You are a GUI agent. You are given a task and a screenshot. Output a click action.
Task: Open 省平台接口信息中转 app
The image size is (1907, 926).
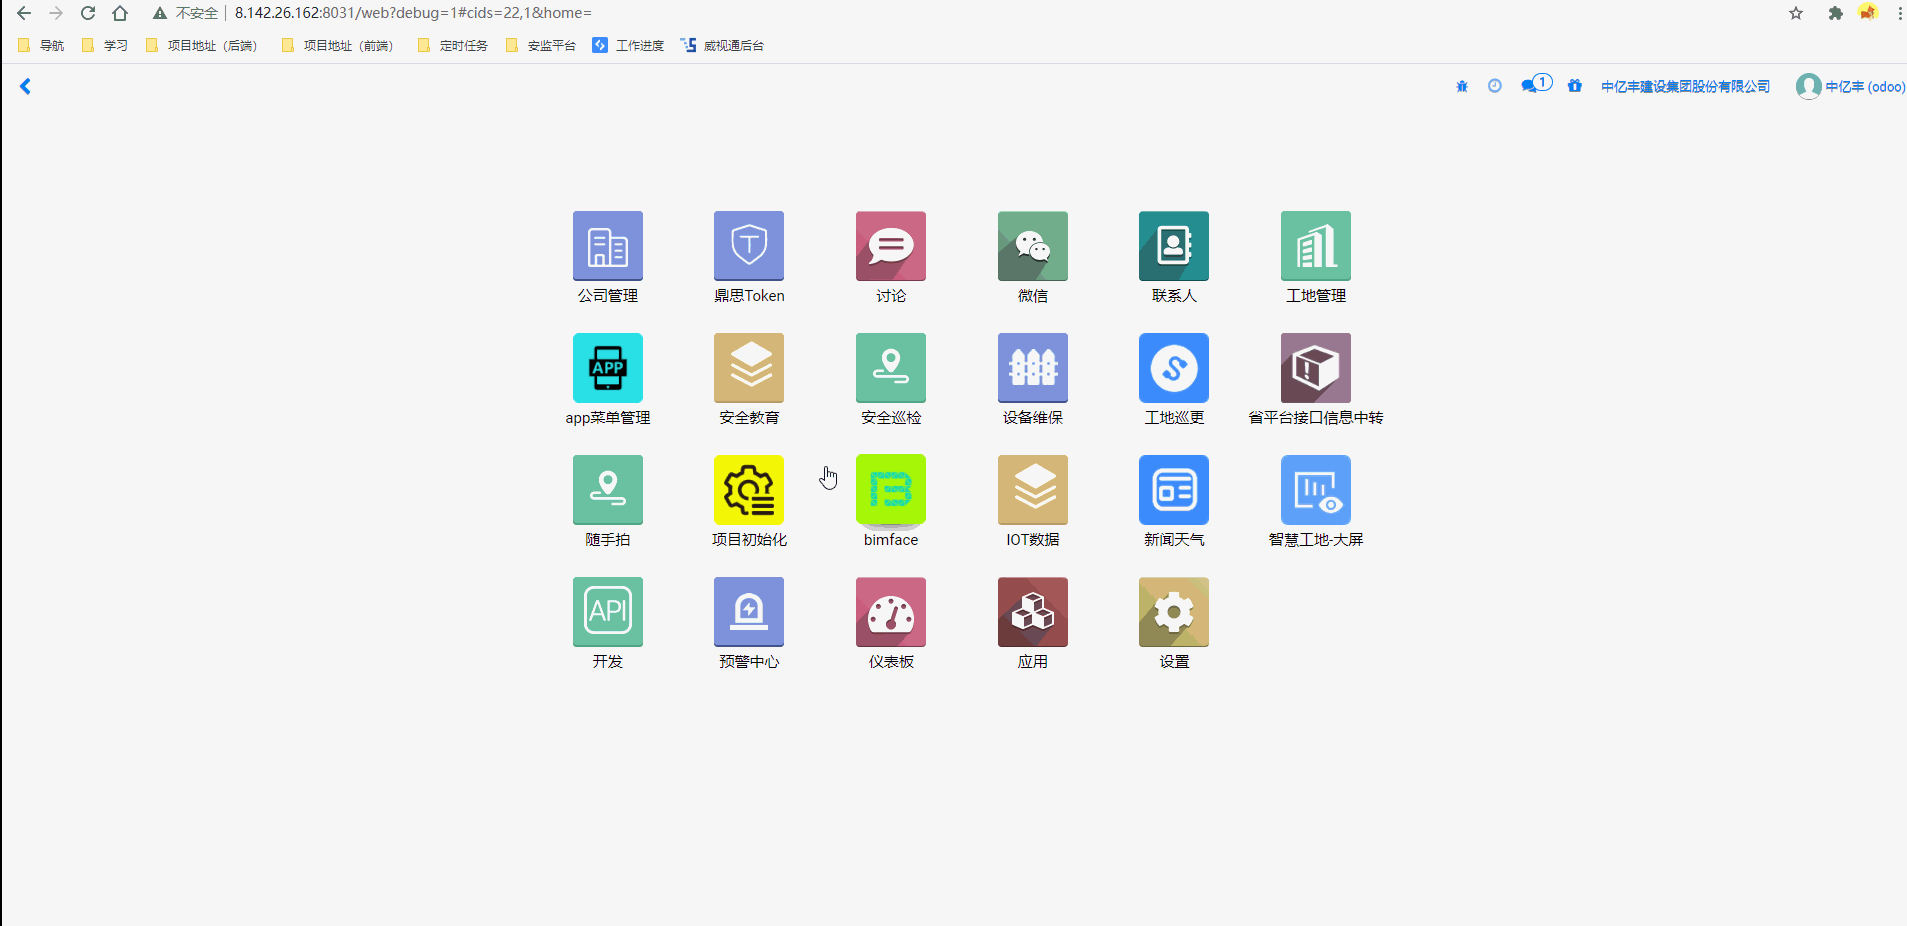tap(1316, 368)
